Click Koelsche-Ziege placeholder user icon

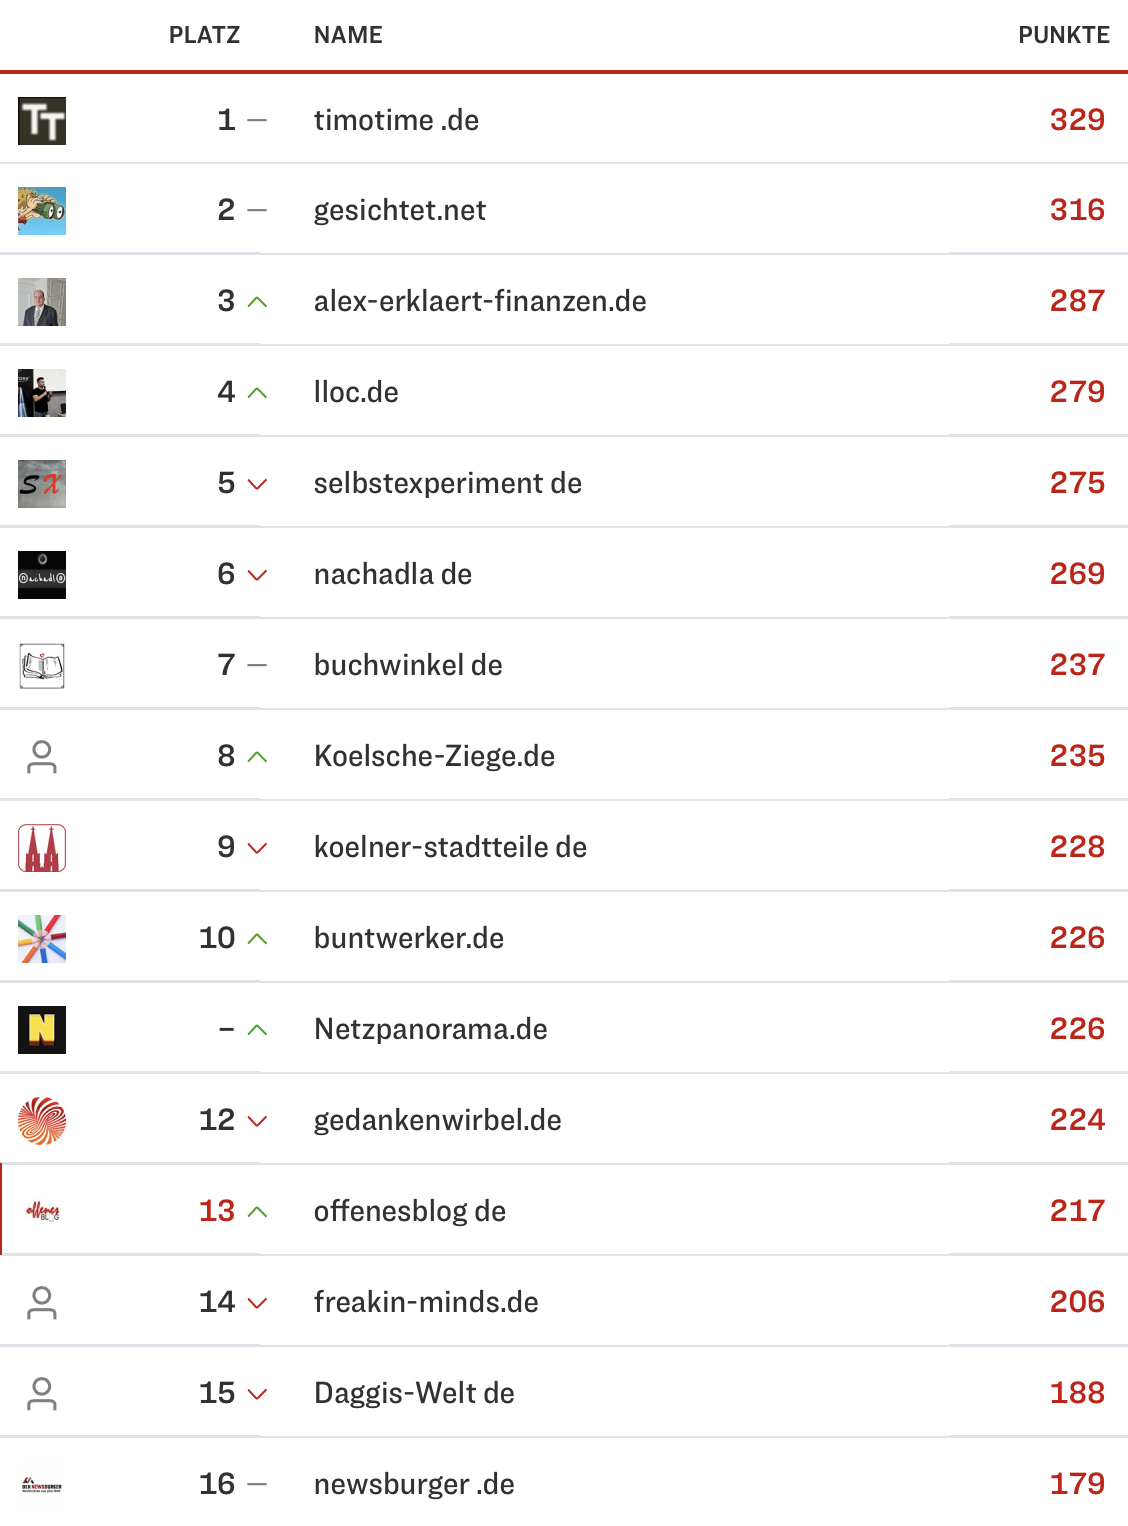[42, 757]
